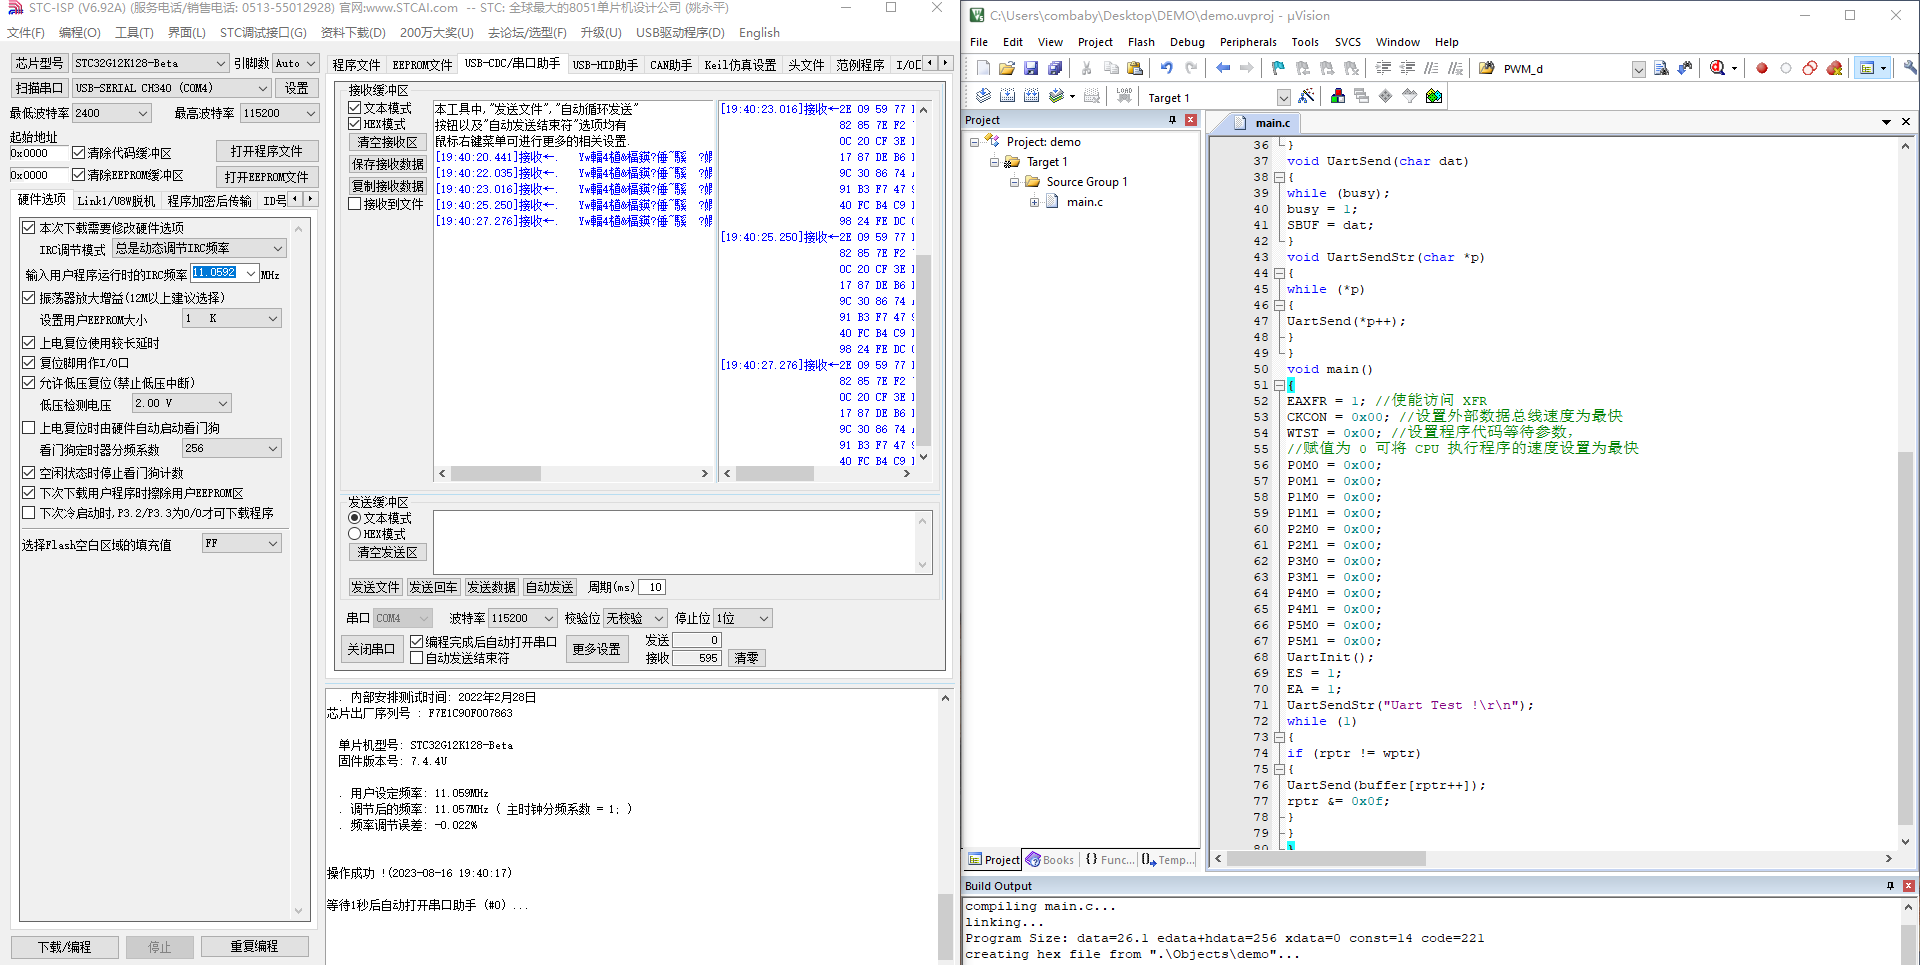Click 下载/编程 button

coord(65,946)
